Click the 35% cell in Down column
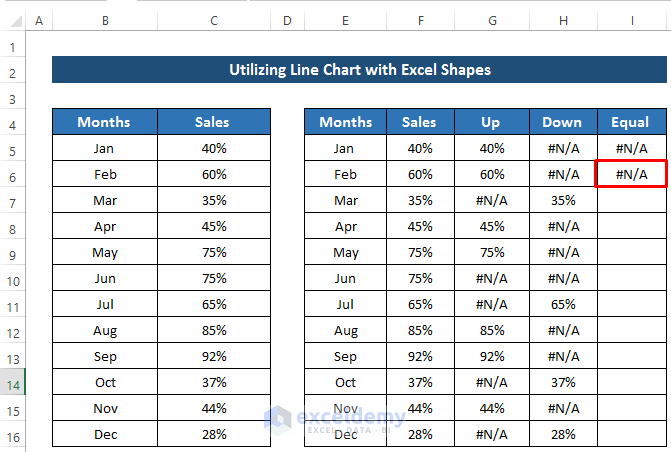The image size is (671, 452). coord(562,200)
